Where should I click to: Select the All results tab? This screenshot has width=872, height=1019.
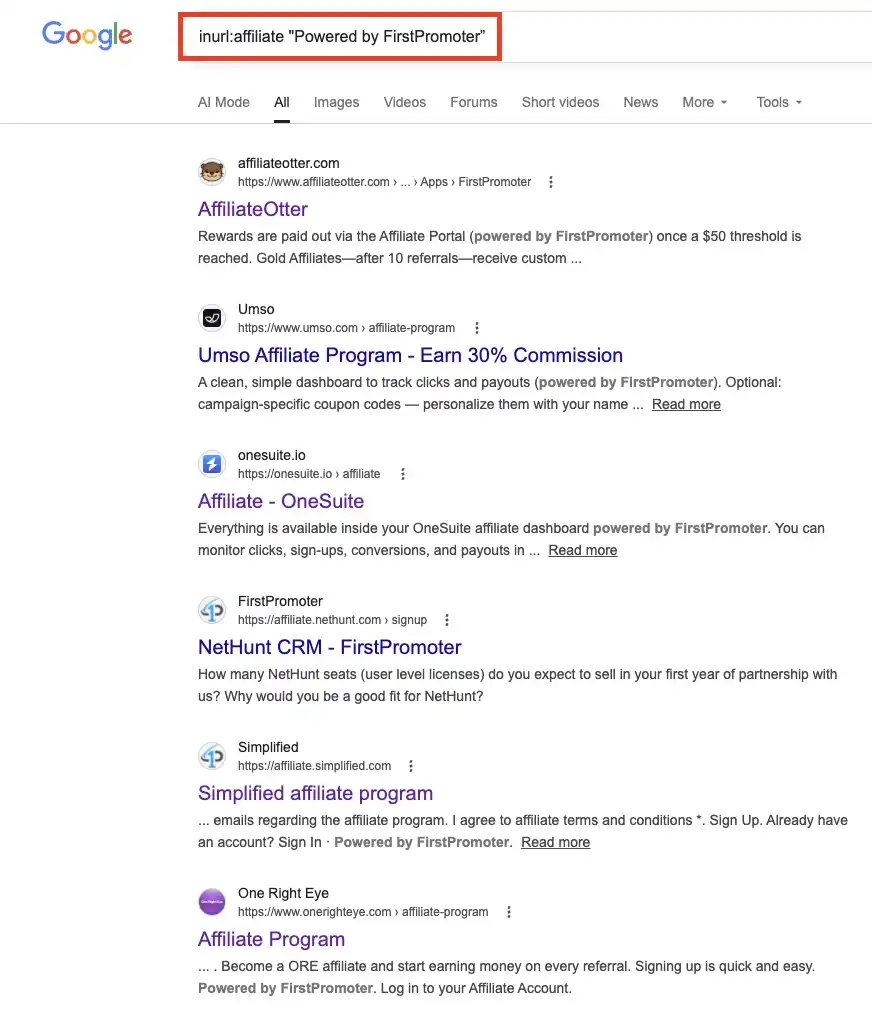pyautogui.click(x=281, y=102)
